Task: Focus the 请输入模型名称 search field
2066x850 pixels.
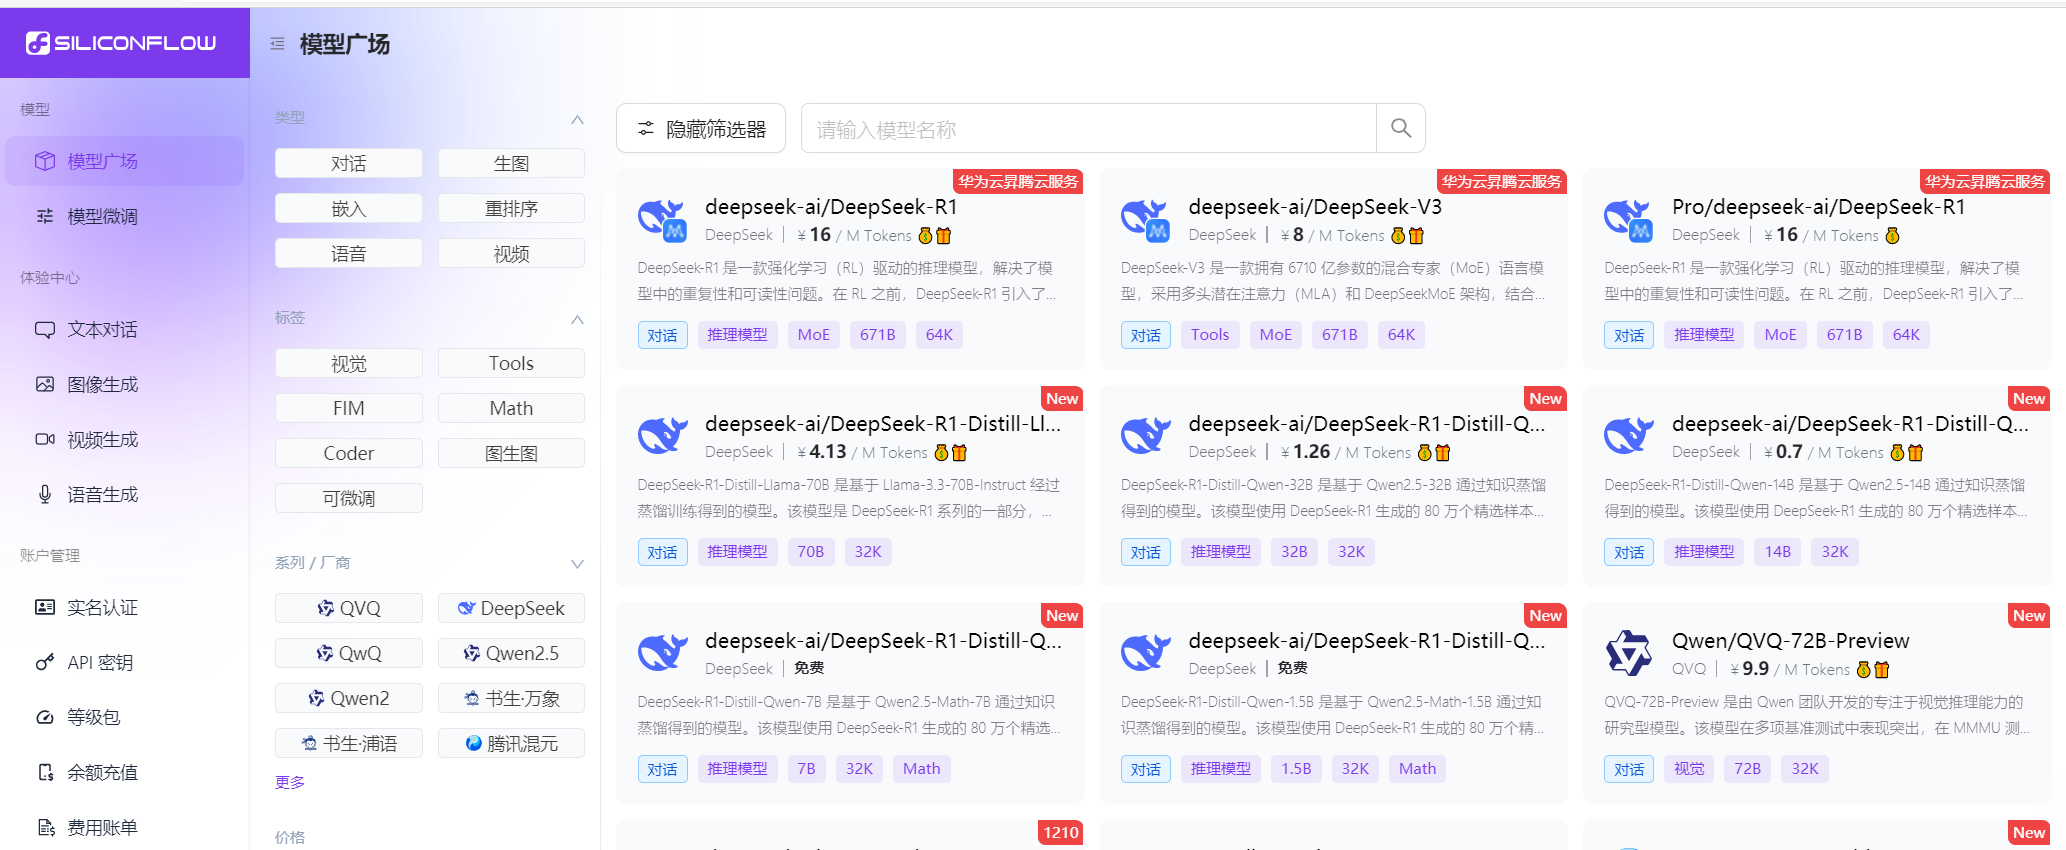Action: (x=1089, y=128)
